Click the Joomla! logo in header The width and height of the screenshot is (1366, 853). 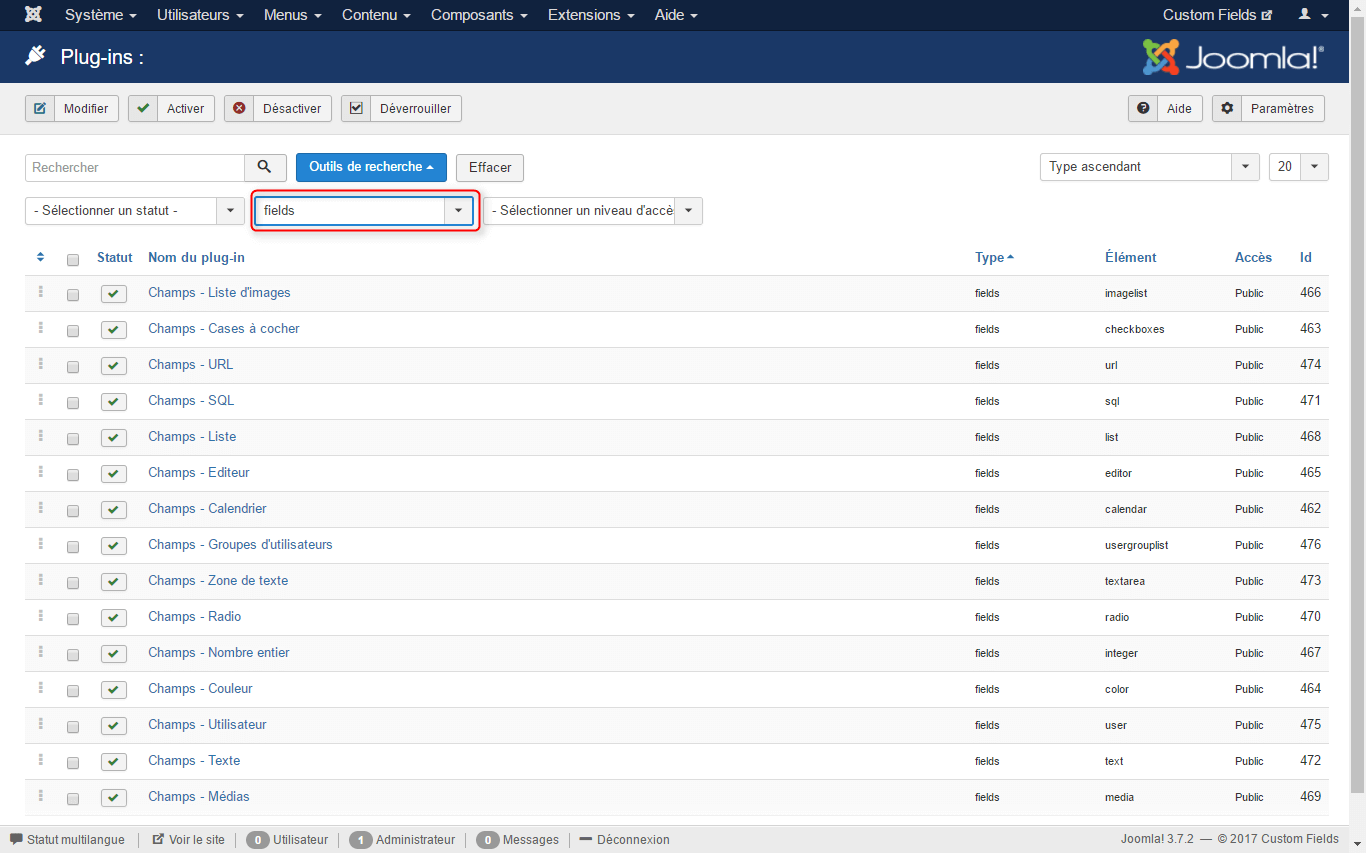[x=1233, y=57]
